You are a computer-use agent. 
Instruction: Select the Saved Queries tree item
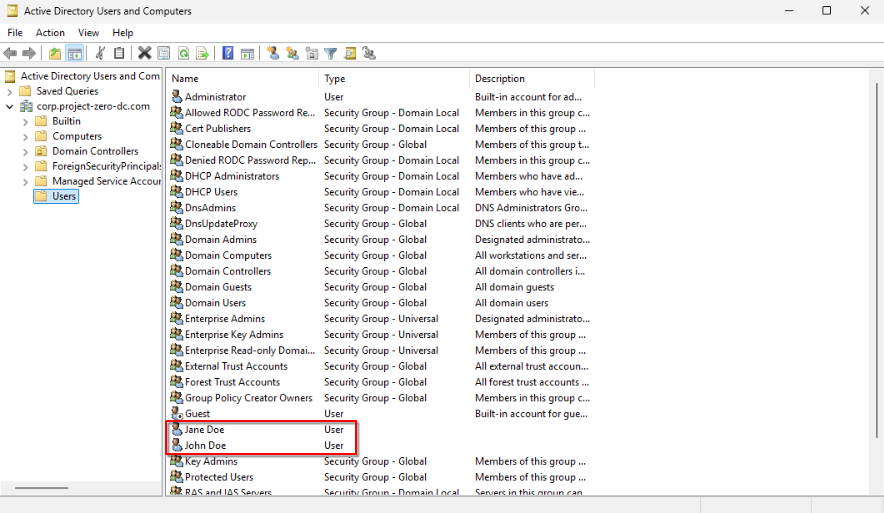point(67,91)
